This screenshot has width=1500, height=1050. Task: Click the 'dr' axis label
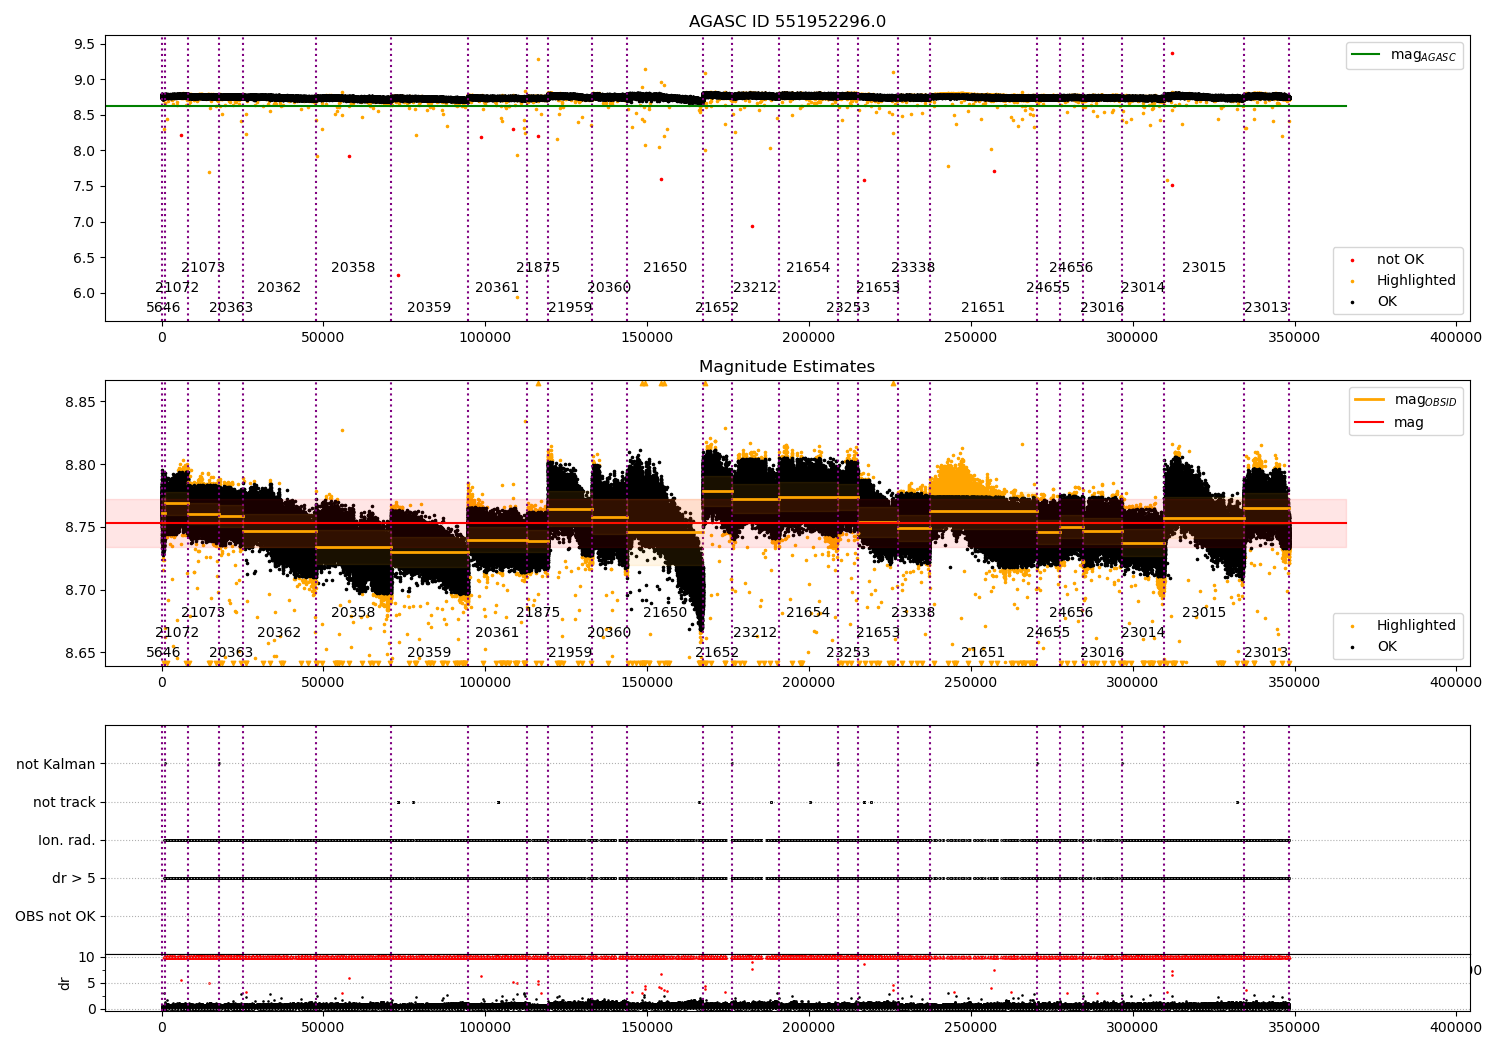tap(65, 983)
